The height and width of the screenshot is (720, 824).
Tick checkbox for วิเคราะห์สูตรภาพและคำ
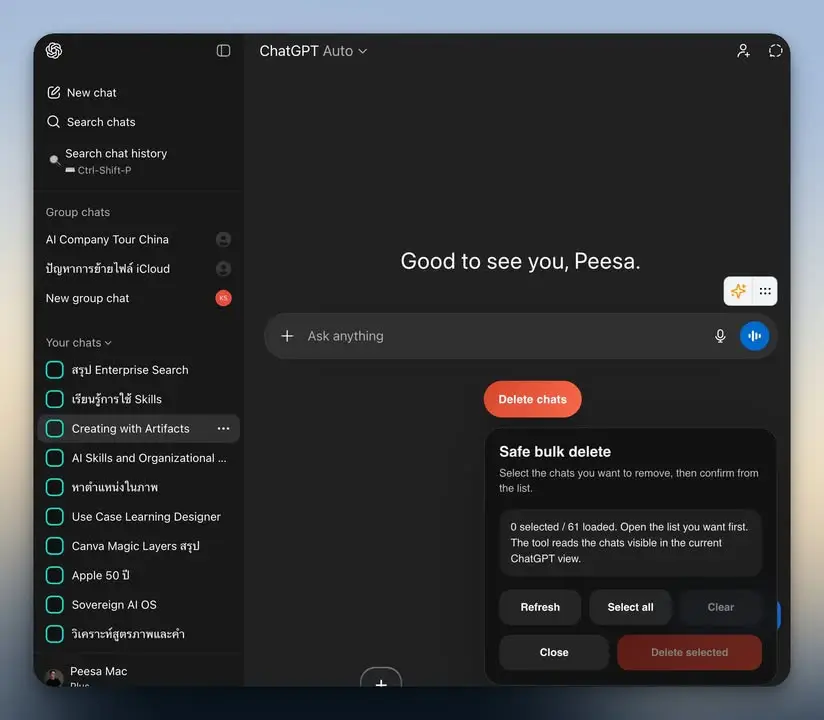click(55, 634)
